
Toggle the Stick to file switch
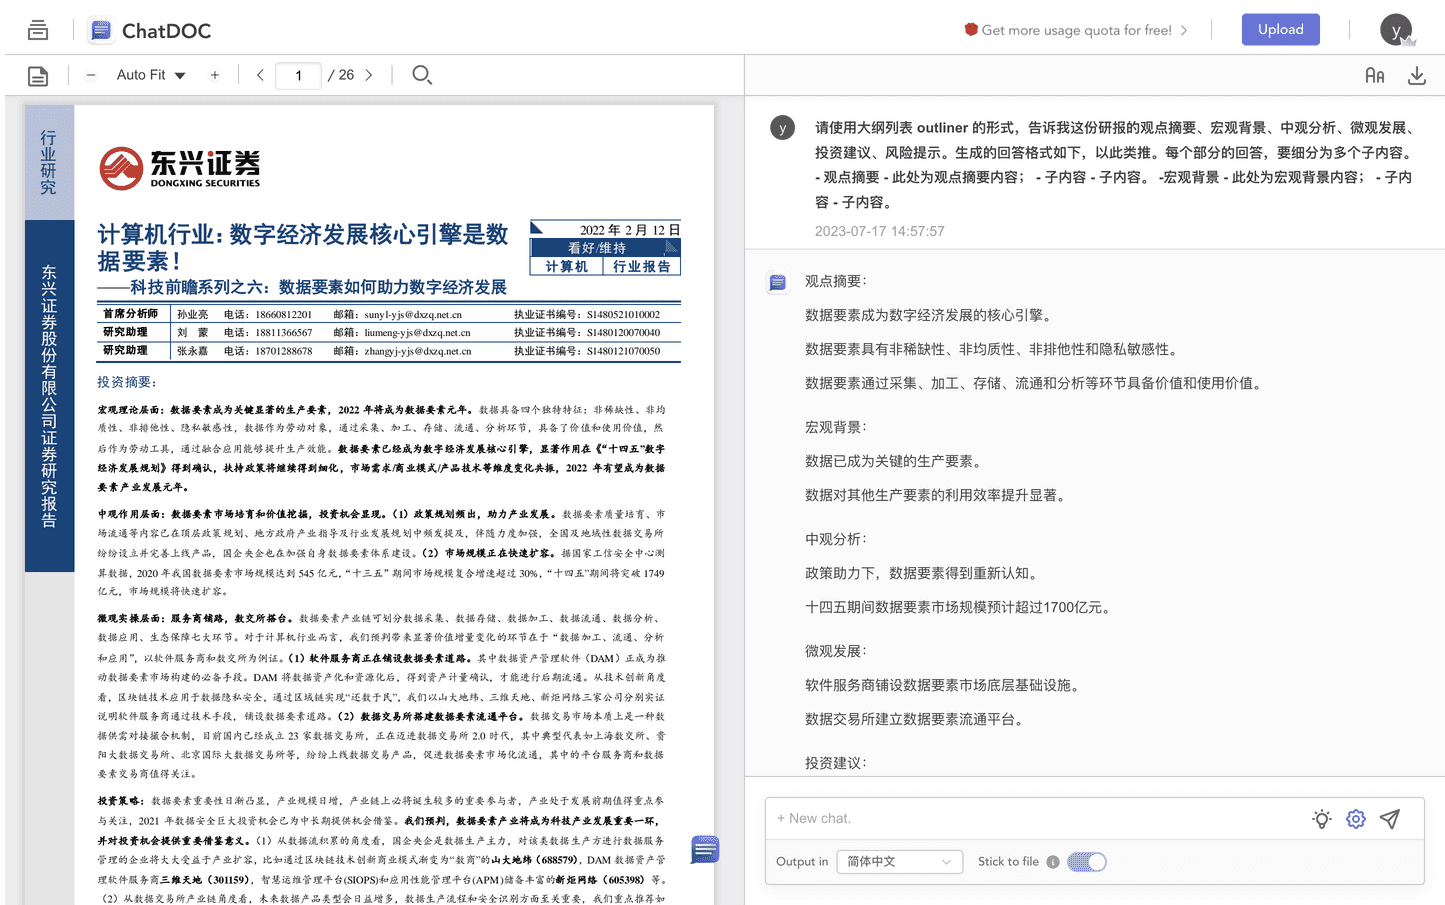[1086, 862]
